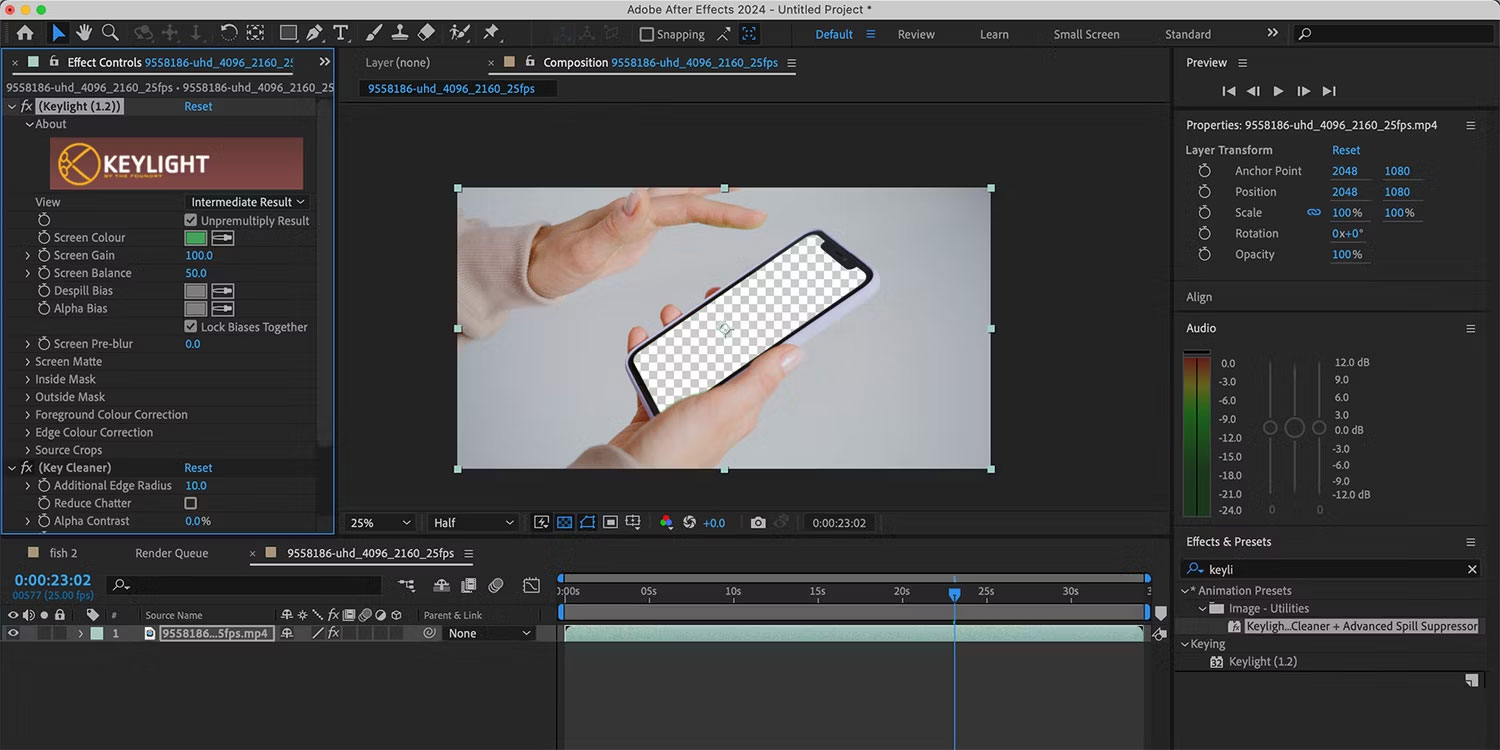Screen dimensions: 1500x750
Task: Click the green Screen Colour swatch
Action: tap(194, 237)
